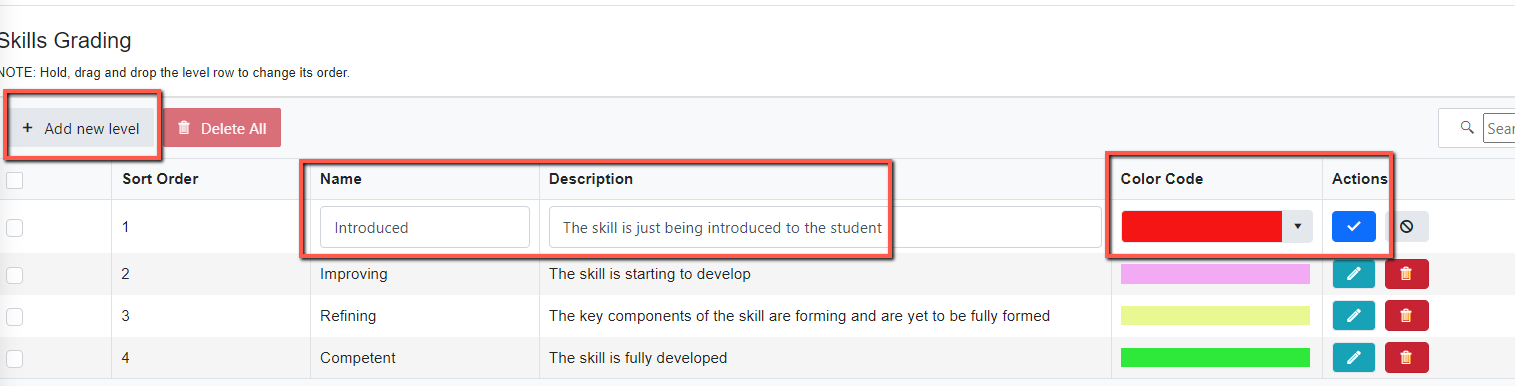Image resolution: width=1515 pixels, height=386 pixels.
Task: Delete the Refining level with trash icon
Action: click(x=1406, y=316)
